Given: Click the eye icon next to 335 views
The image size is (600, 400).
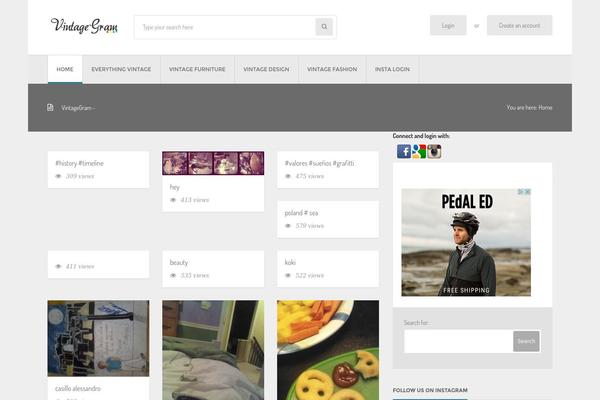Looking at the screenshot, I should click(x=173, y=276).
